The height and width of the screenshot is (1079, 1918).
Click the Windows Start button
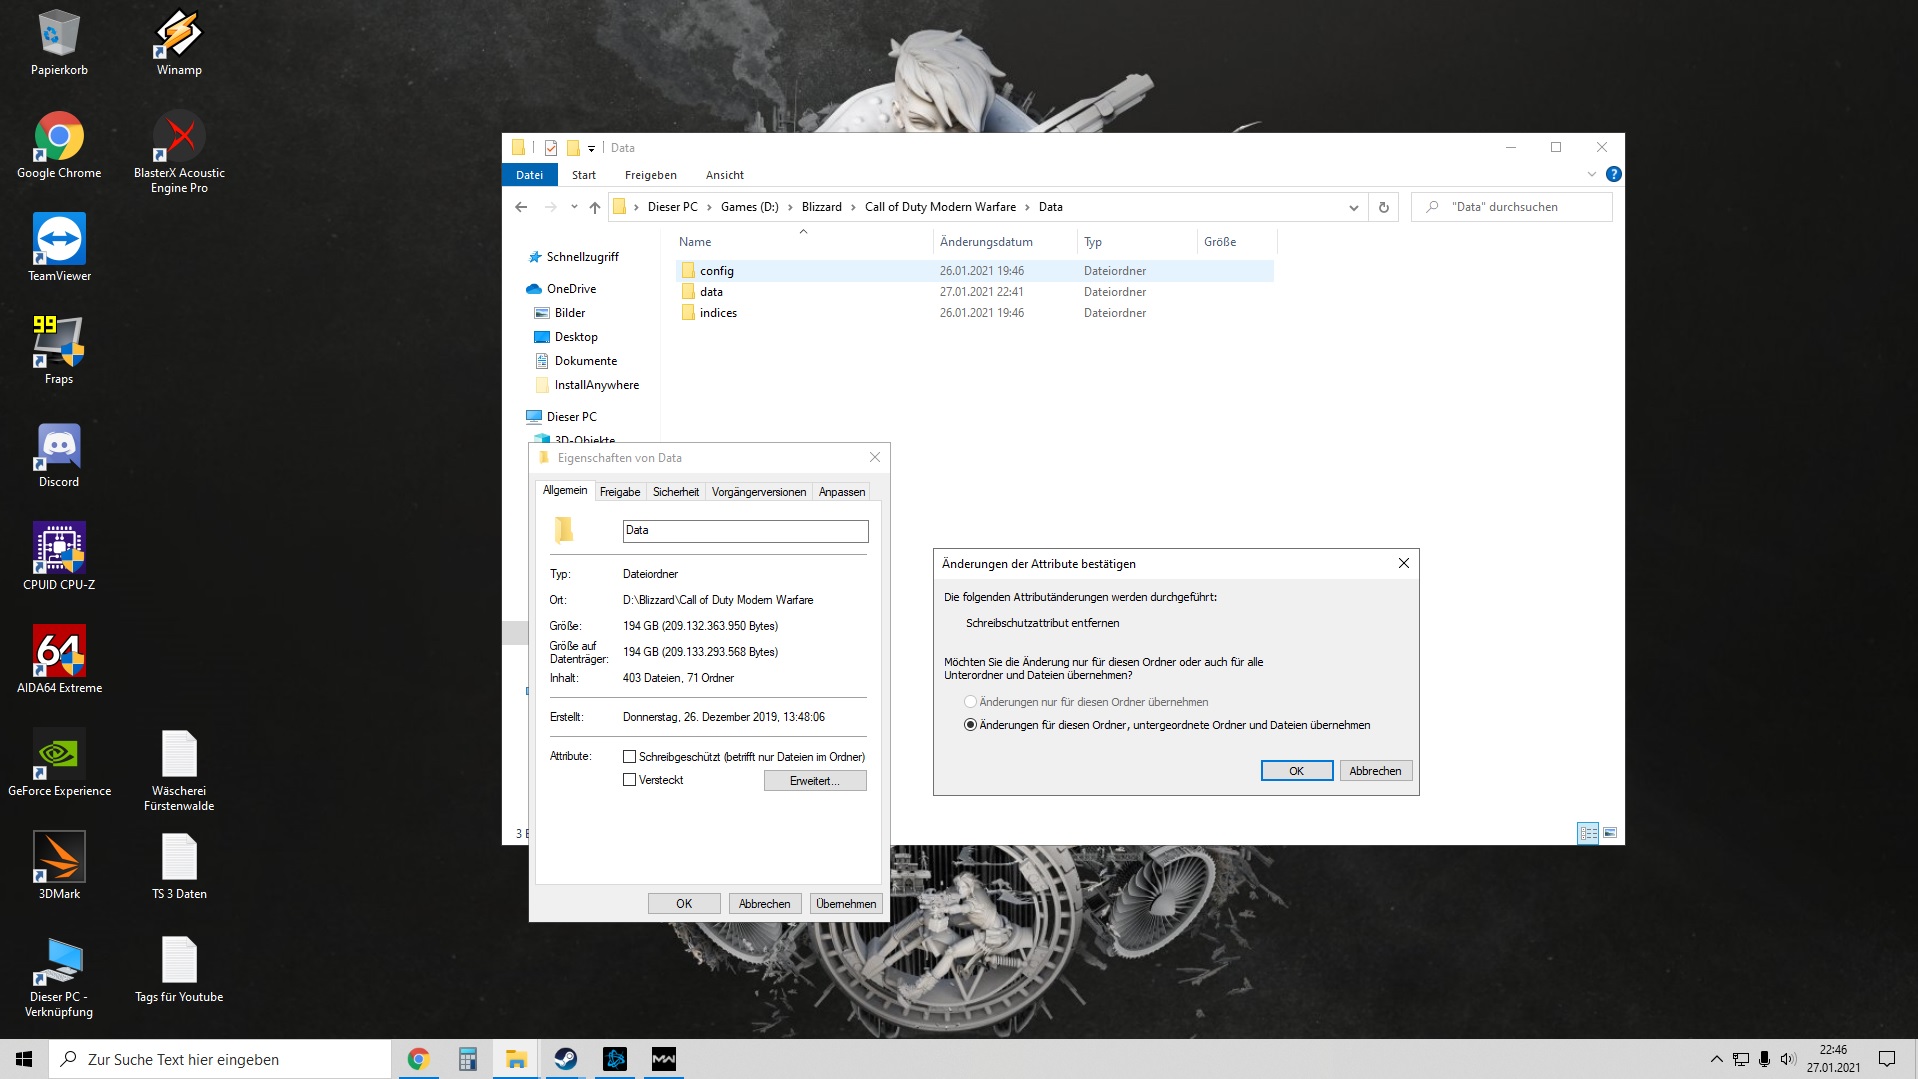coord(24,1059)
